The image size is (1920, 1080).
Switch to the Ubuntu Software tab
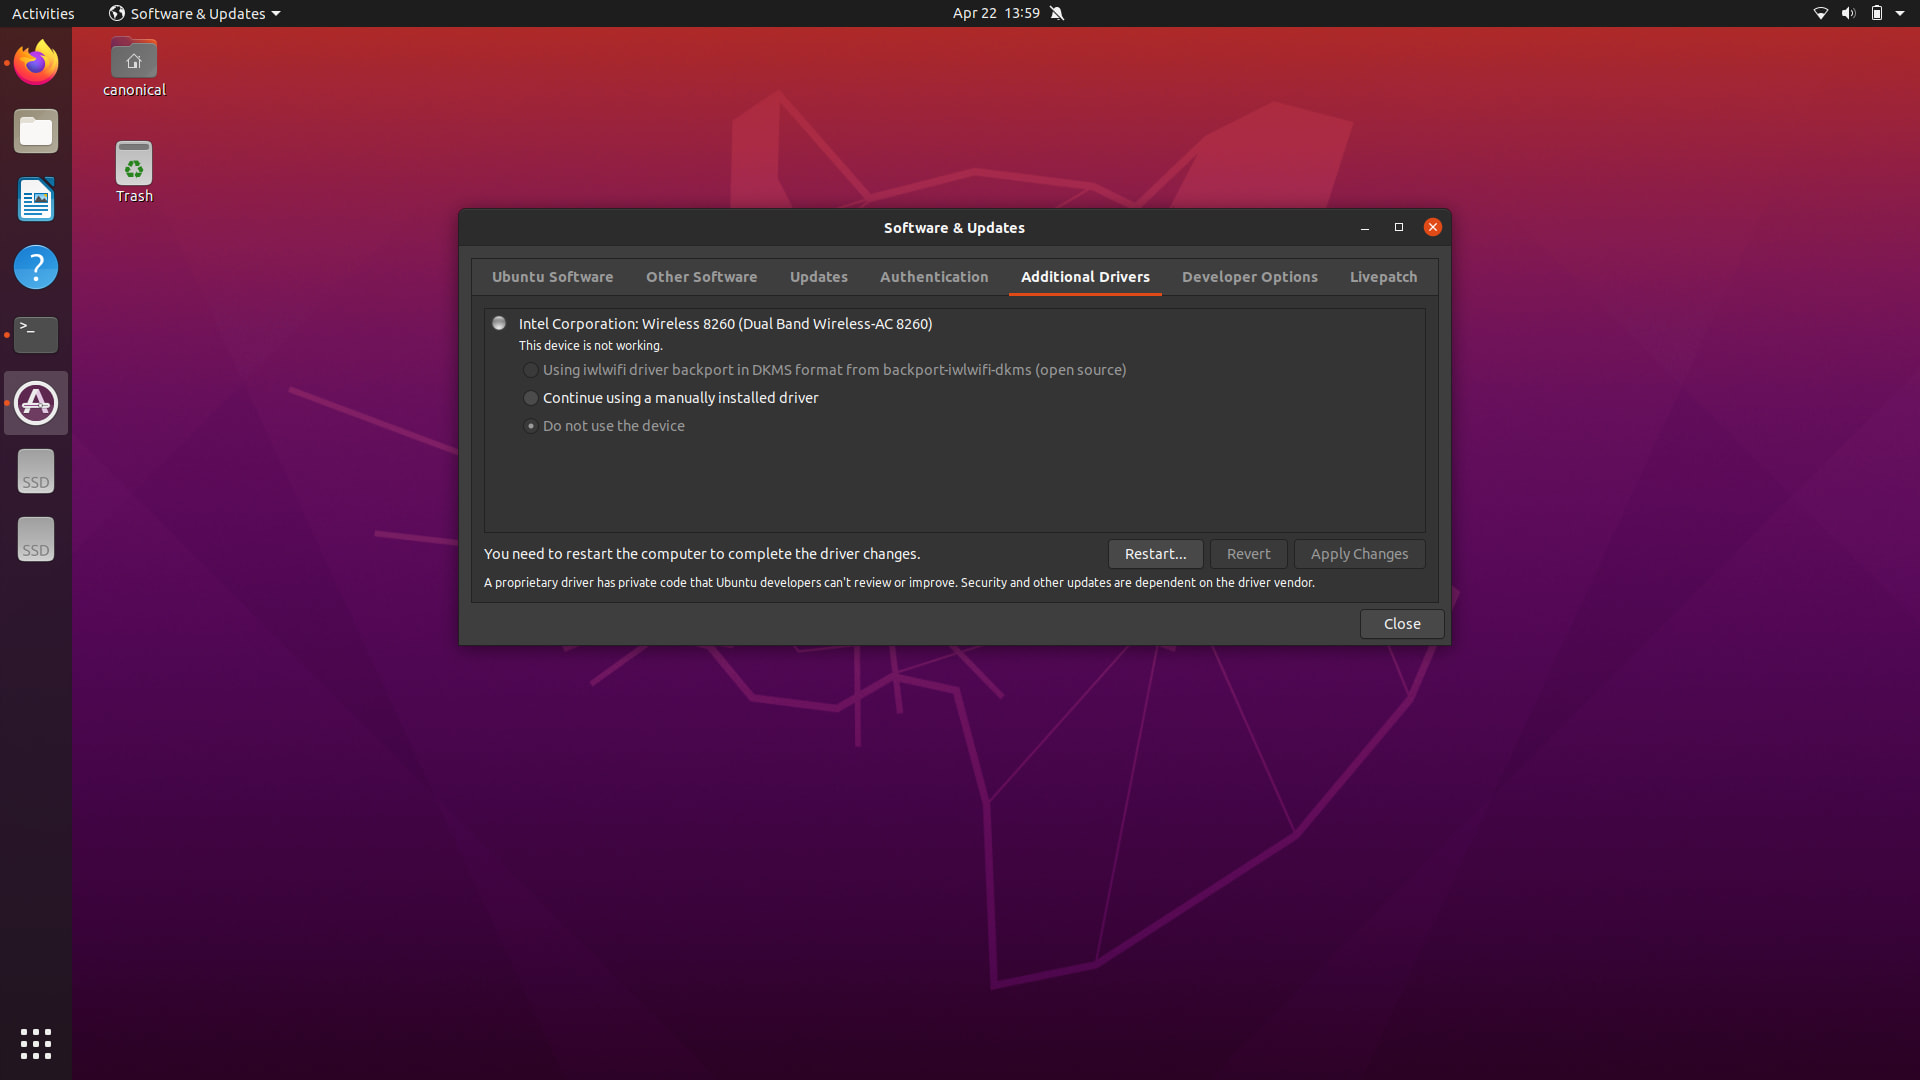click(552, 277)
